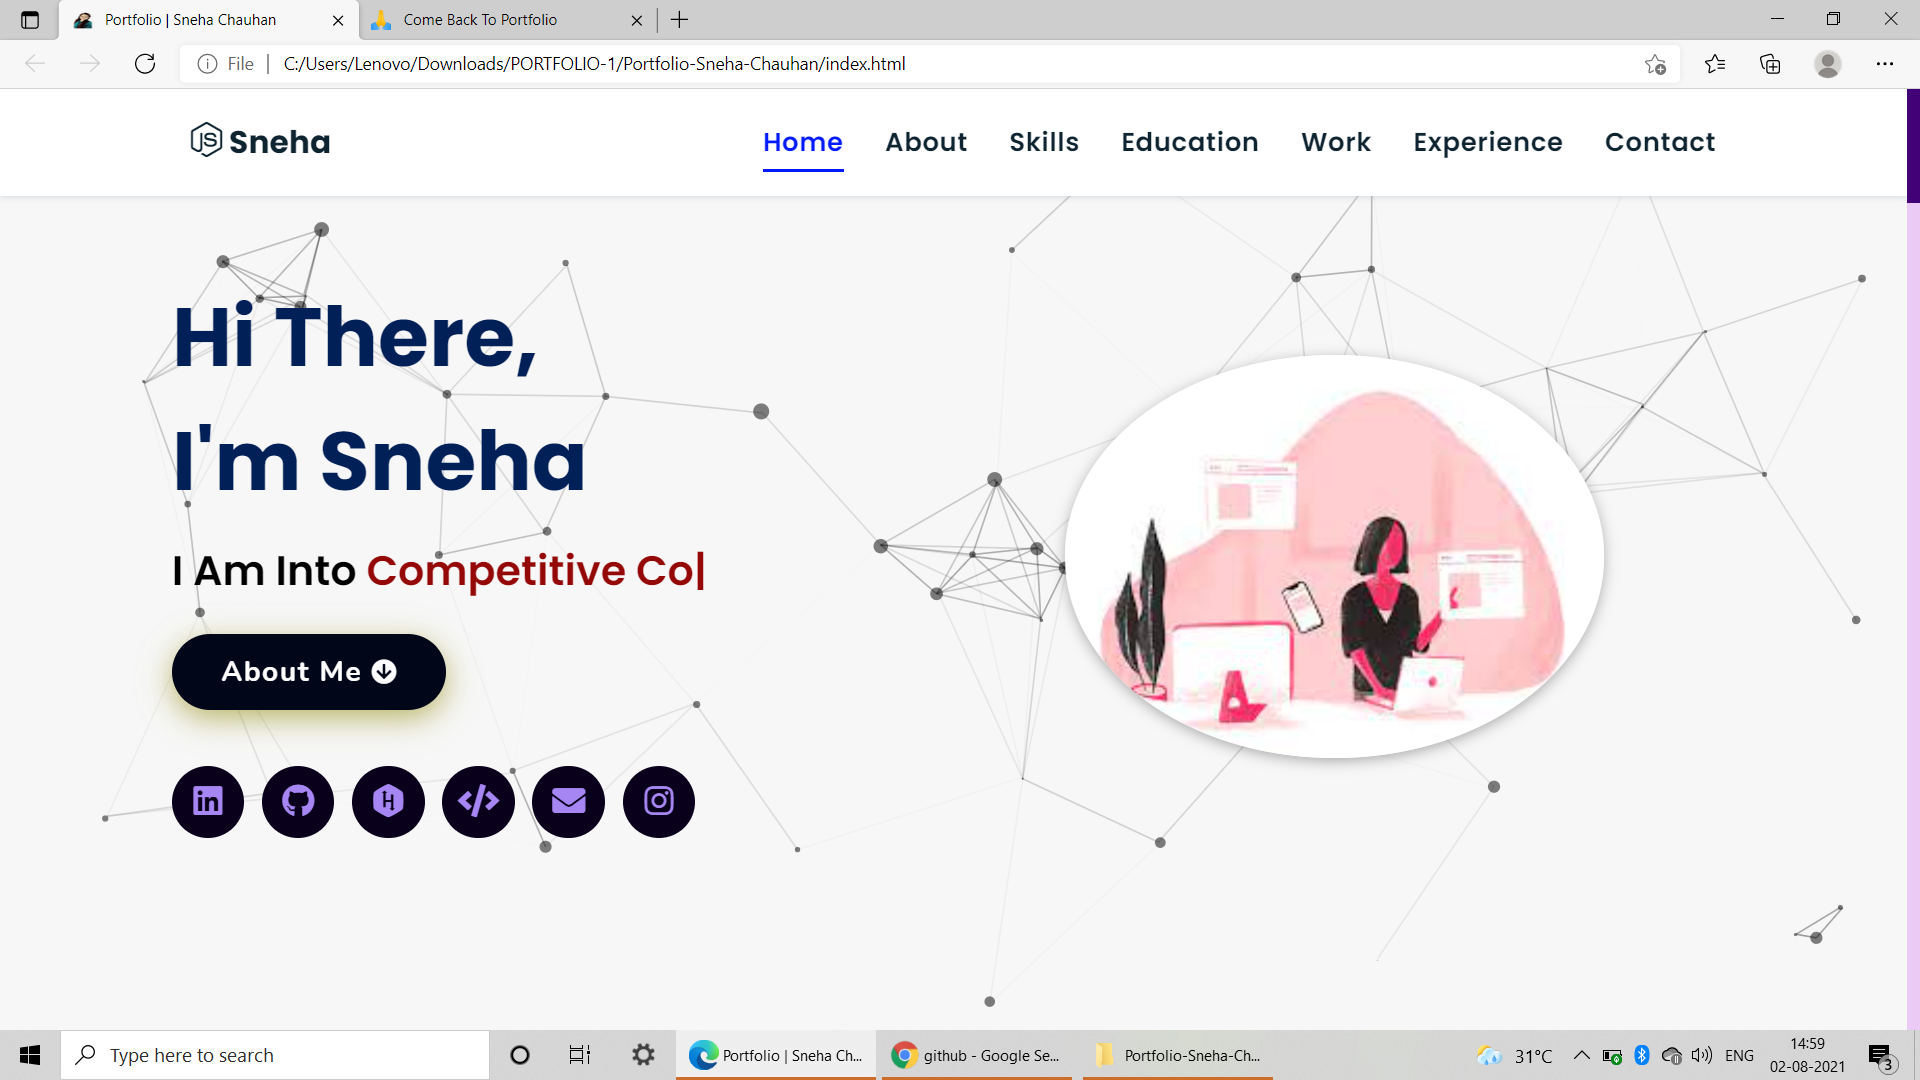The image size is (1920, 1080).
Task: Open browser Collections icon
Action: tap(1770, 64)
